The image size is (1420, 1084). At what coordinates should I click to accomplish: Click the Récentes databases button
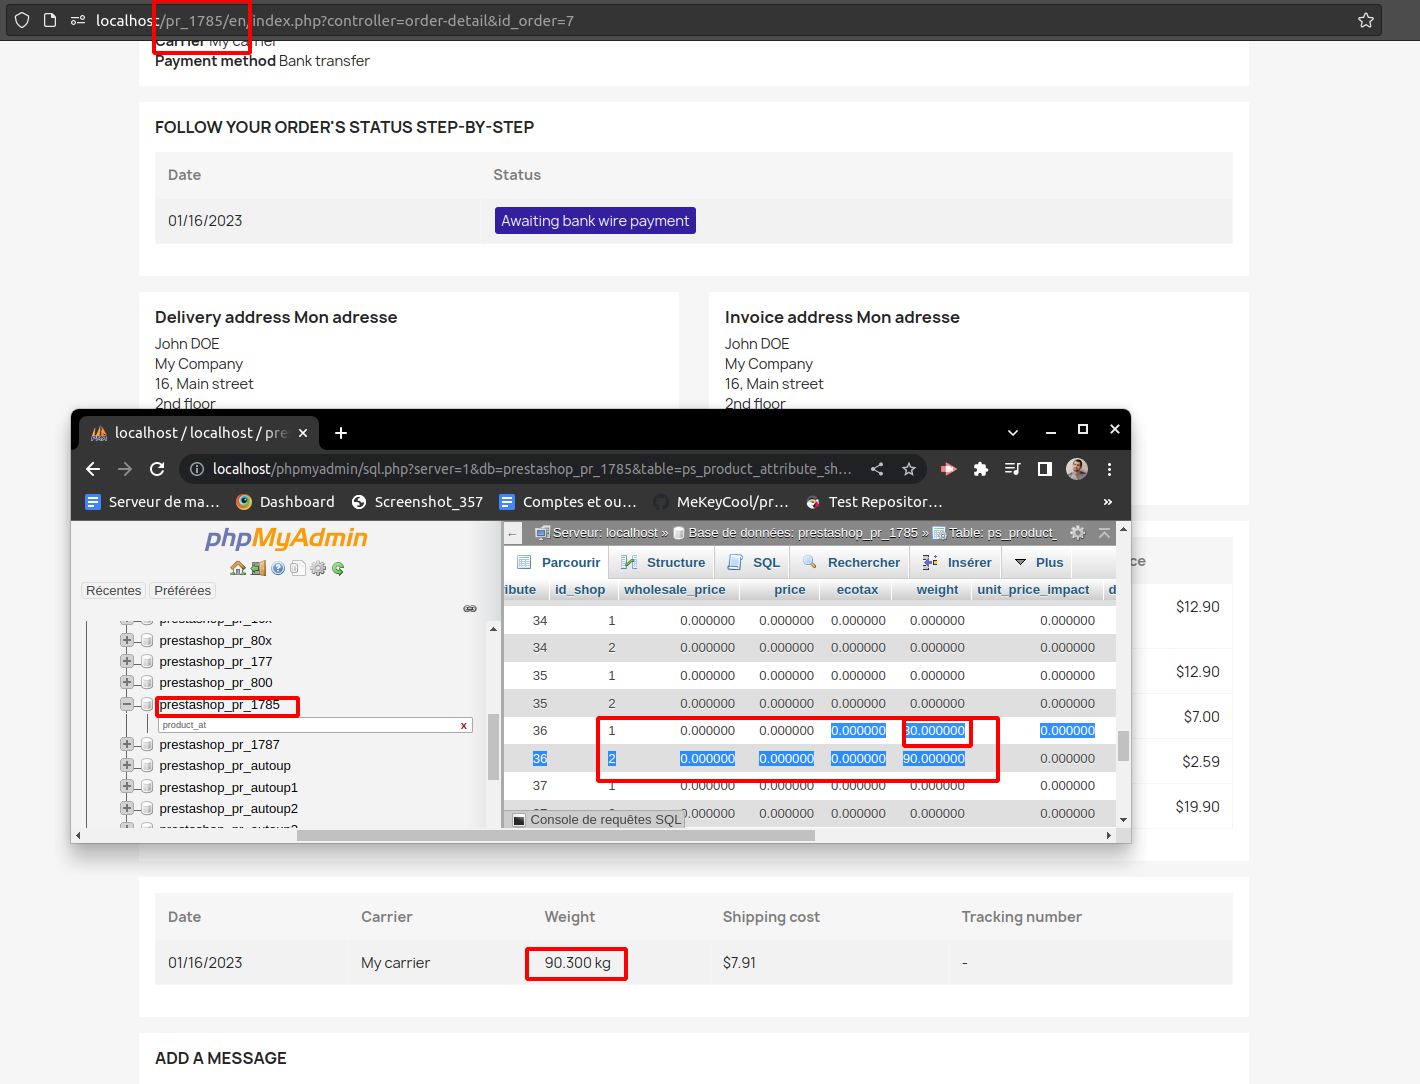113,590
